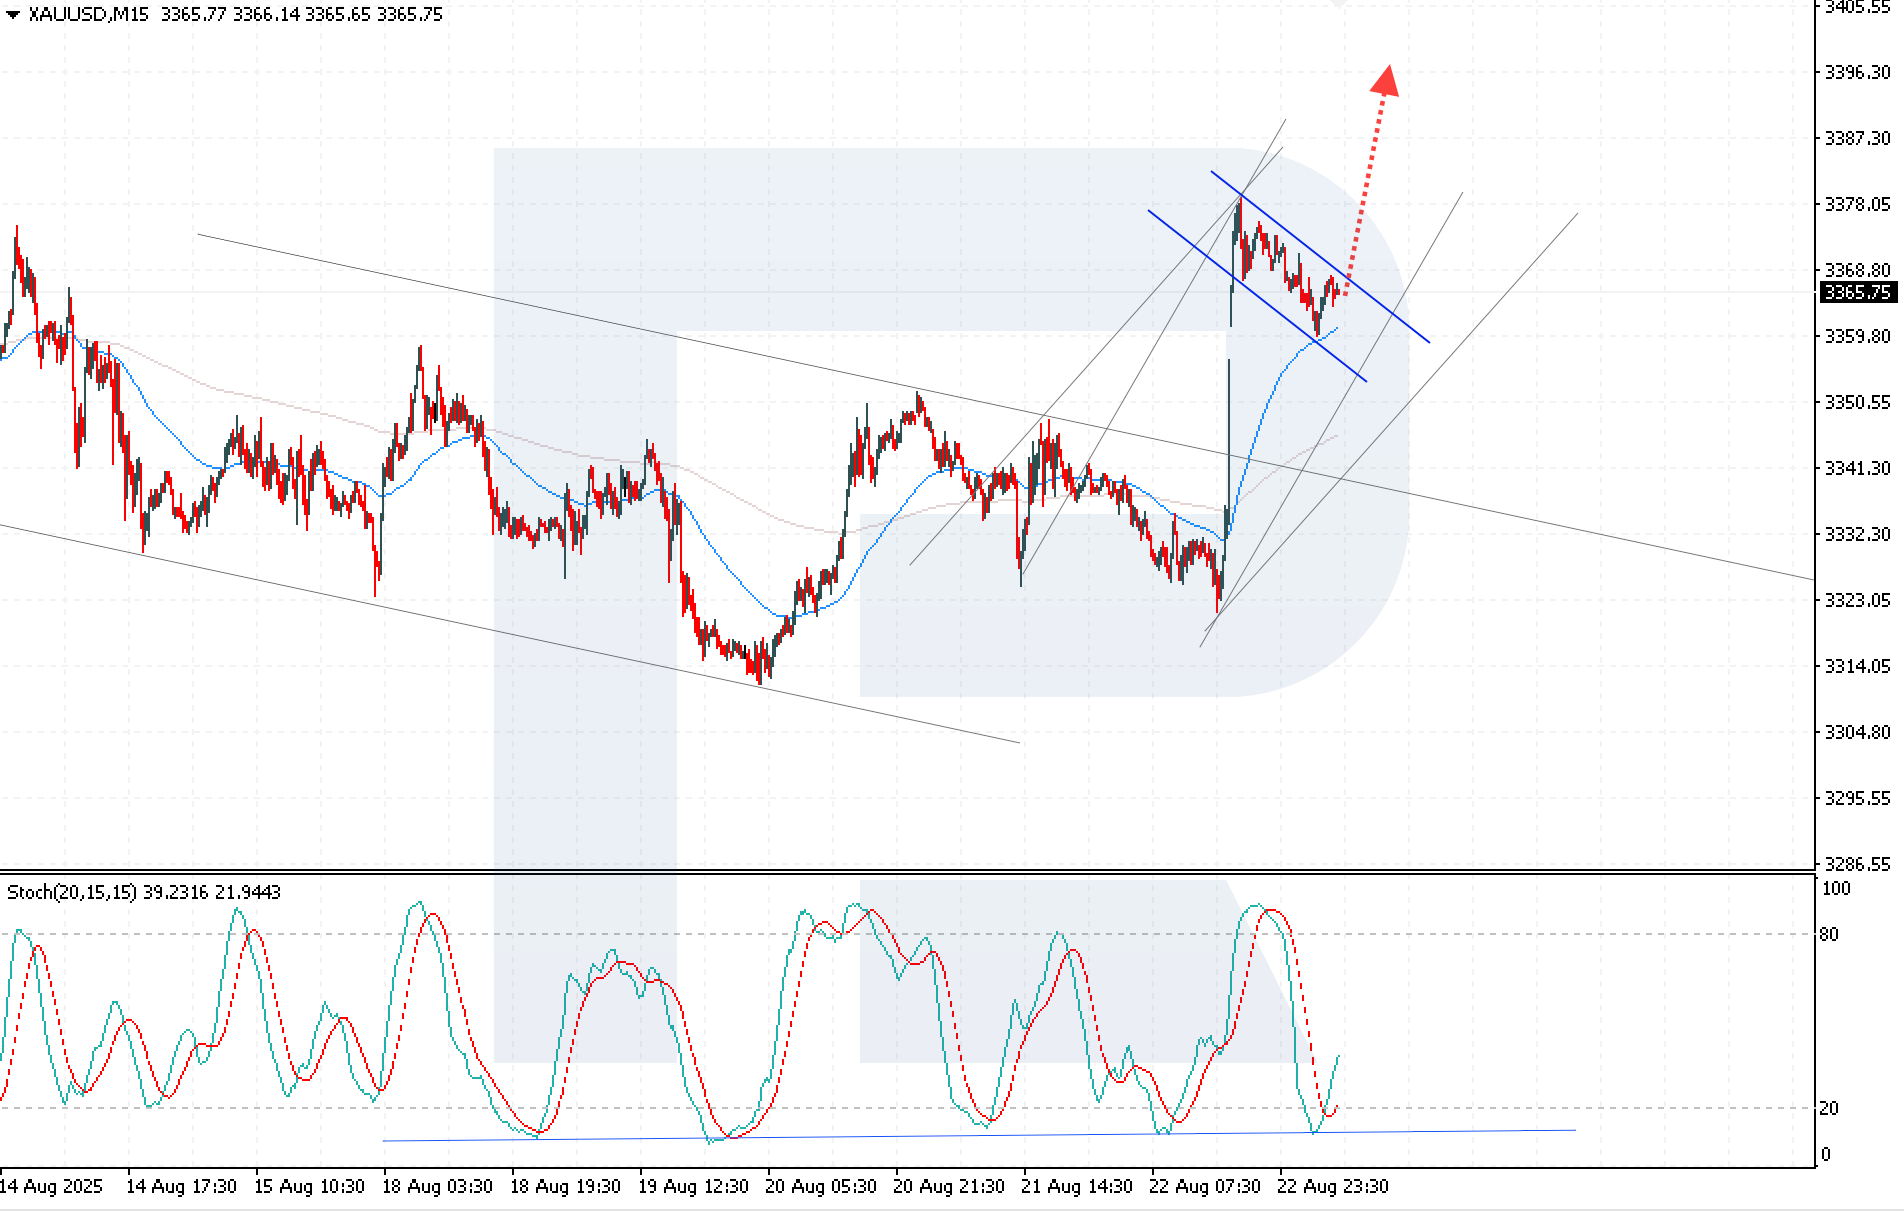Select the 22 Aug 23:30 time label
The width and height of the screenshot is (1904, 1211).
click(1332, 1186)
